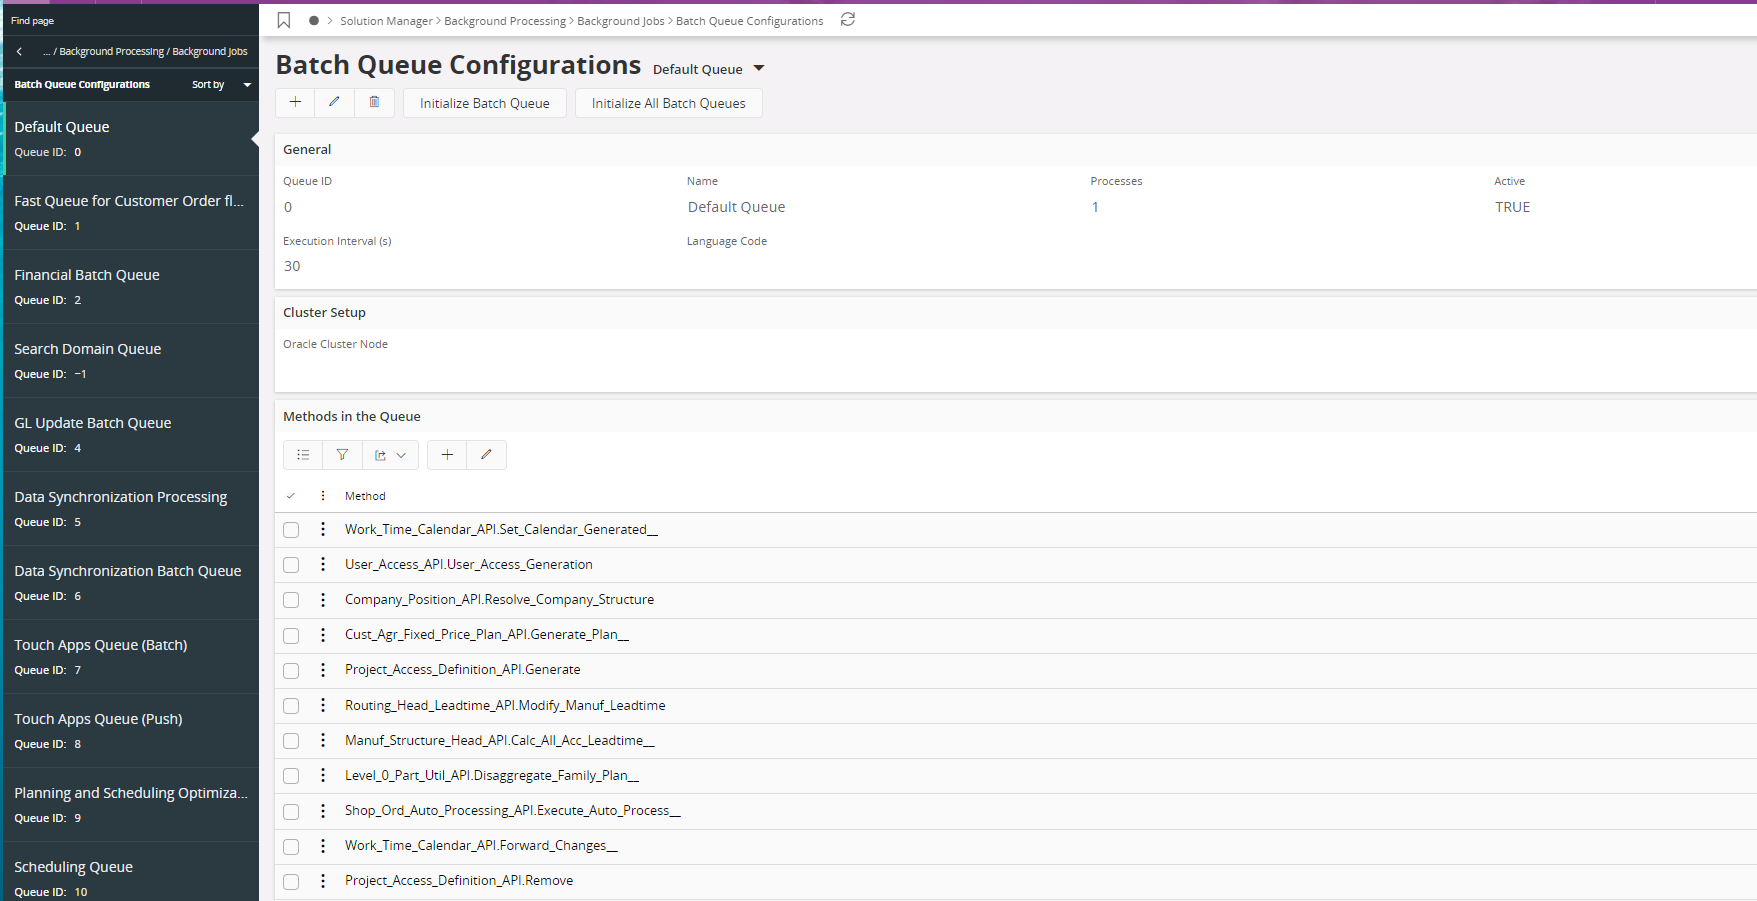Click the plus icon to add new queue

coord(295,102)
